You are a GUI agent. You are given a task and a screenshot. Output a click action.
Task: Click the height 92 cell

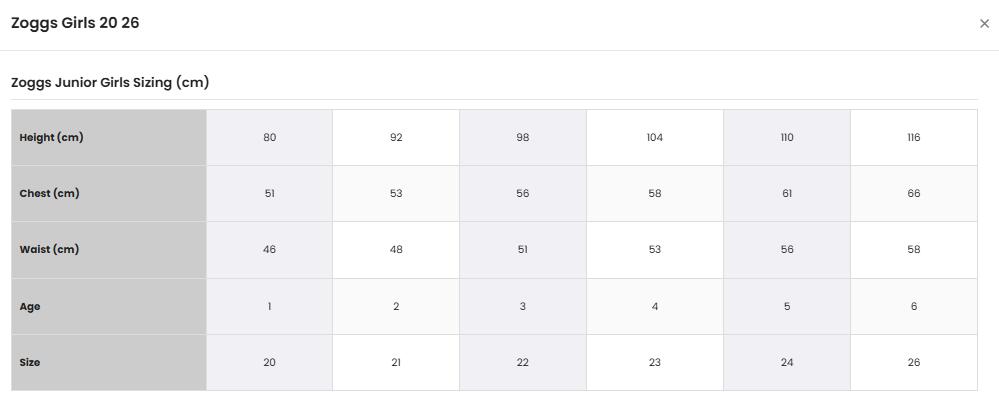click(x=396, y=137)
